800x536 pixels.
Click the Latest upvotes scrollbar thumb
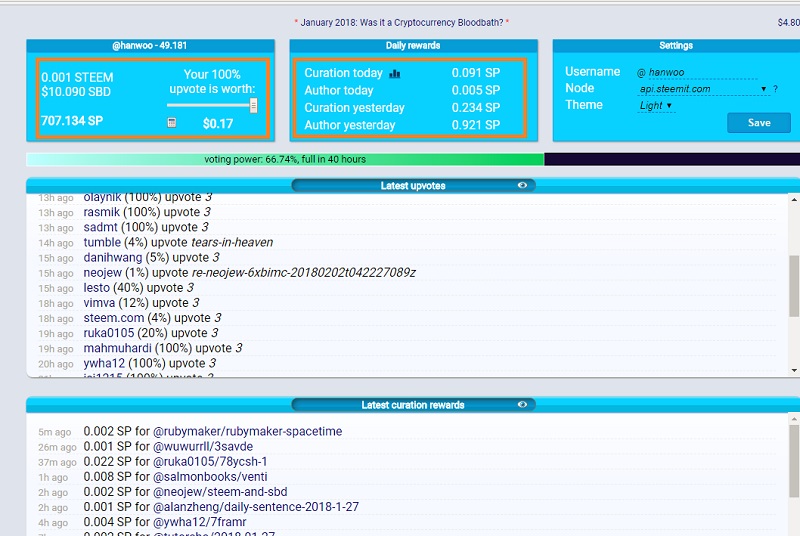tap(794, 286)
